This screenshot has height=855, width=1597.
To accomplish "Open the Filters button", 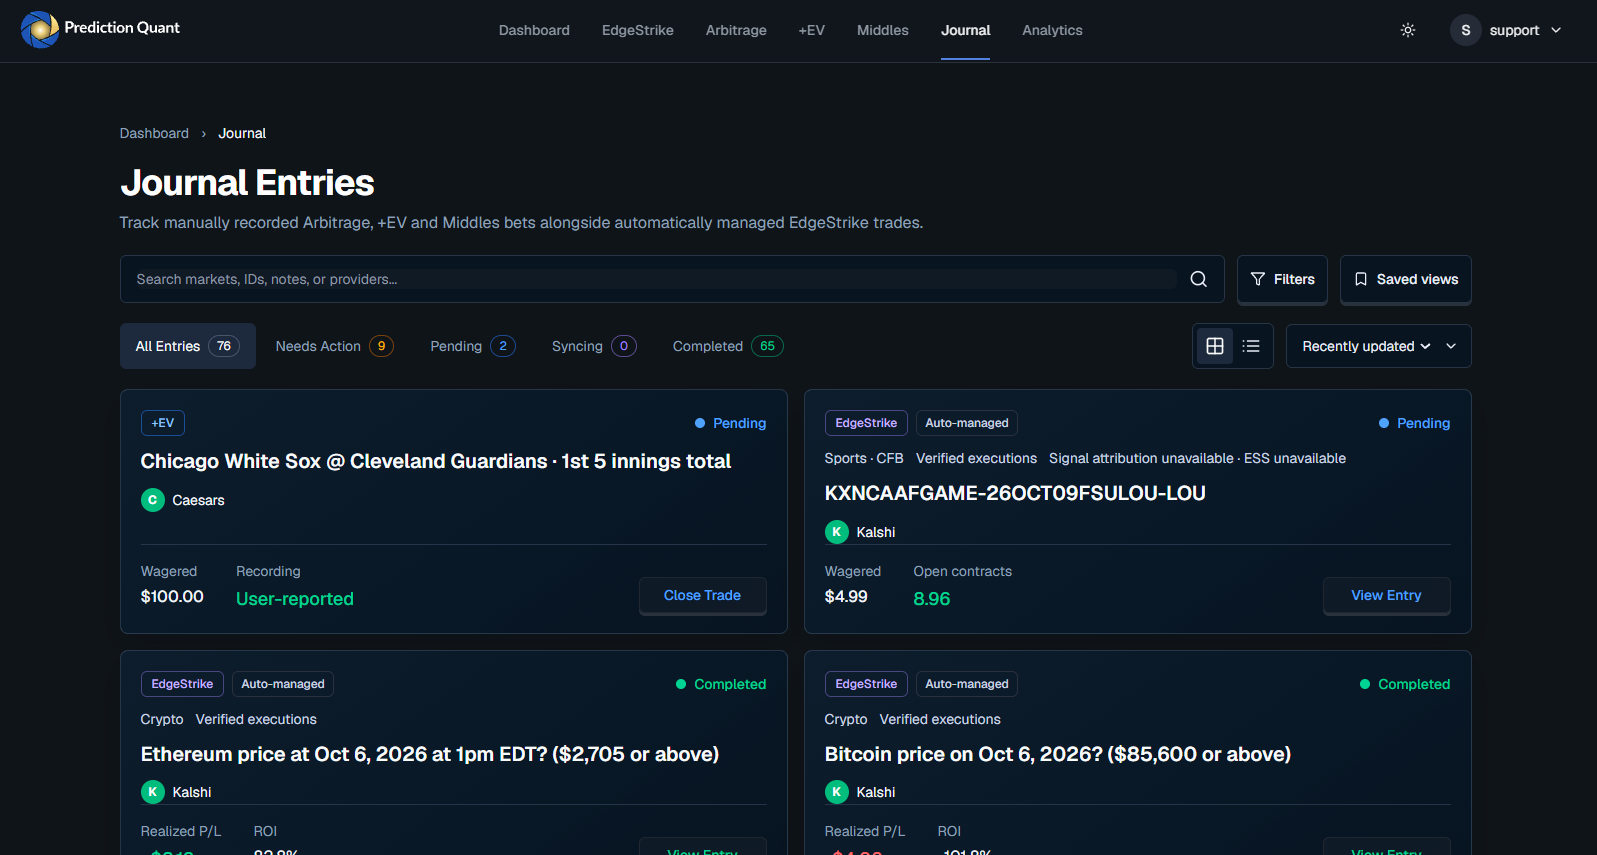I will coord(1282,279).
